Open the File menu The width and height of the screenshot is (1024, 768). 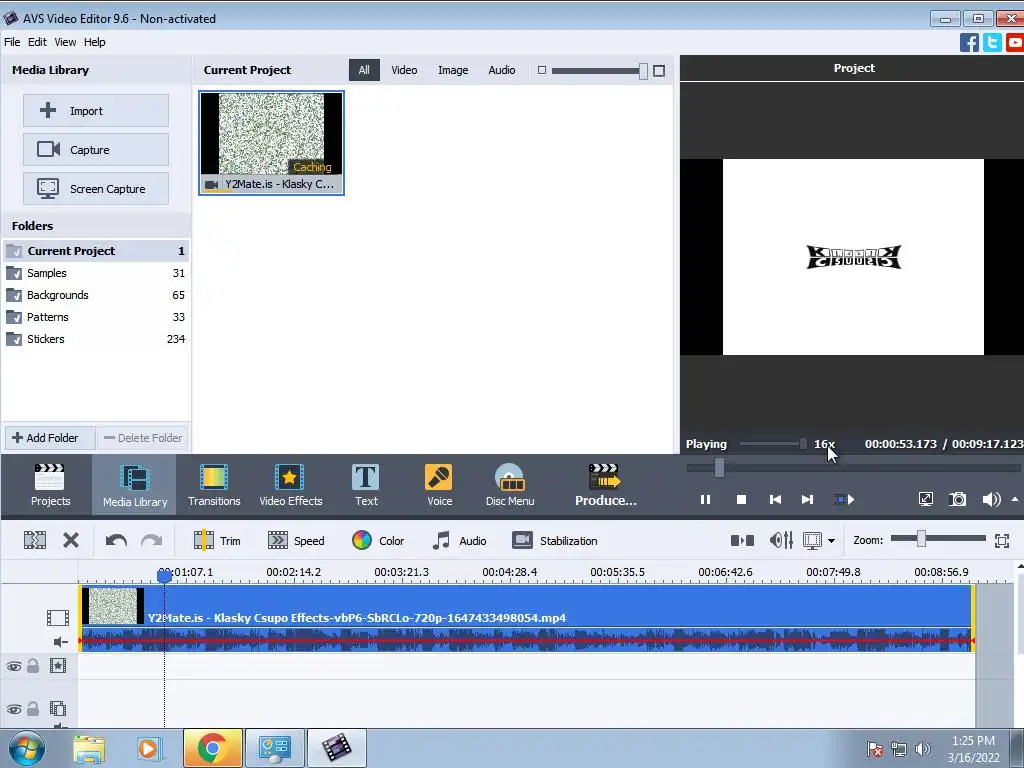[12, 42]
